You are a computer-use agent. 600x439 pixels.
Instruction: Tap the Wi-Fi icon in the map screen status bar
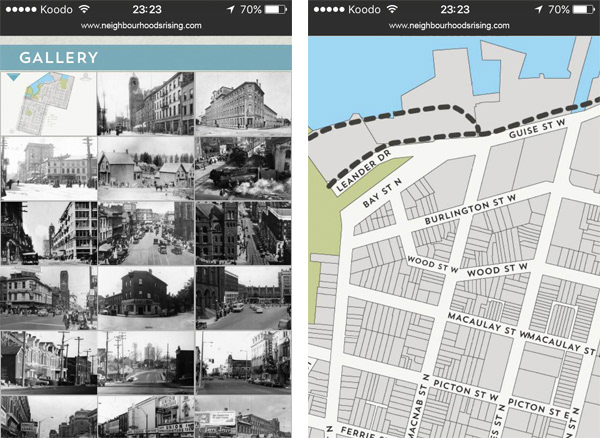tap(392, 9)
